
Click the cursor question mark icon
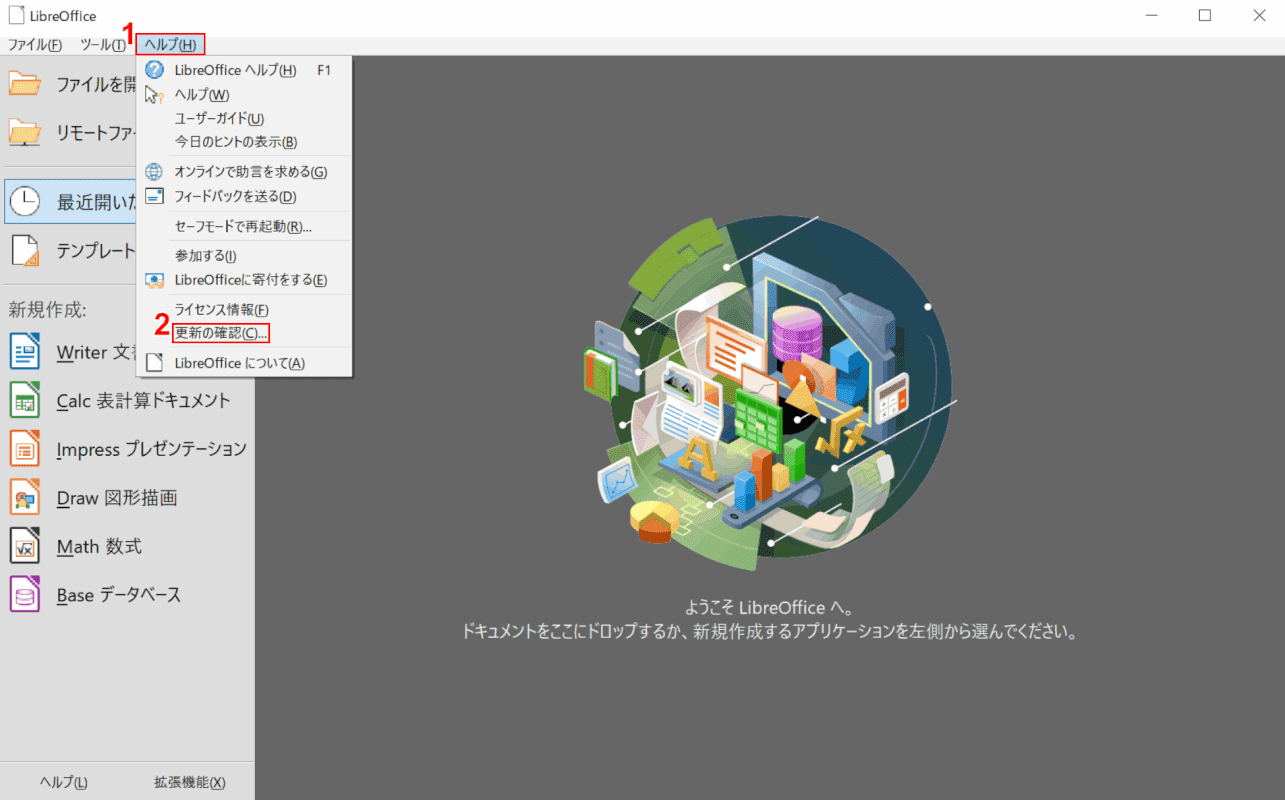(154, 94)
